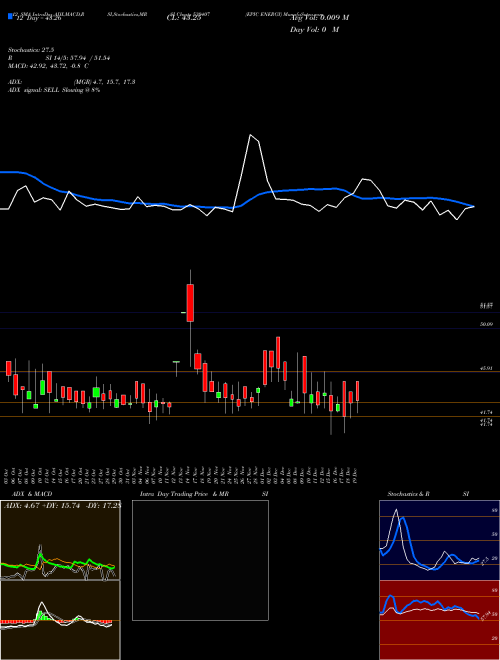Click the first red candlestick on 03 Oct
Image resolution: width=500 pixels, height=660 pixels.
pyautogui.click(x=8, y=368)
